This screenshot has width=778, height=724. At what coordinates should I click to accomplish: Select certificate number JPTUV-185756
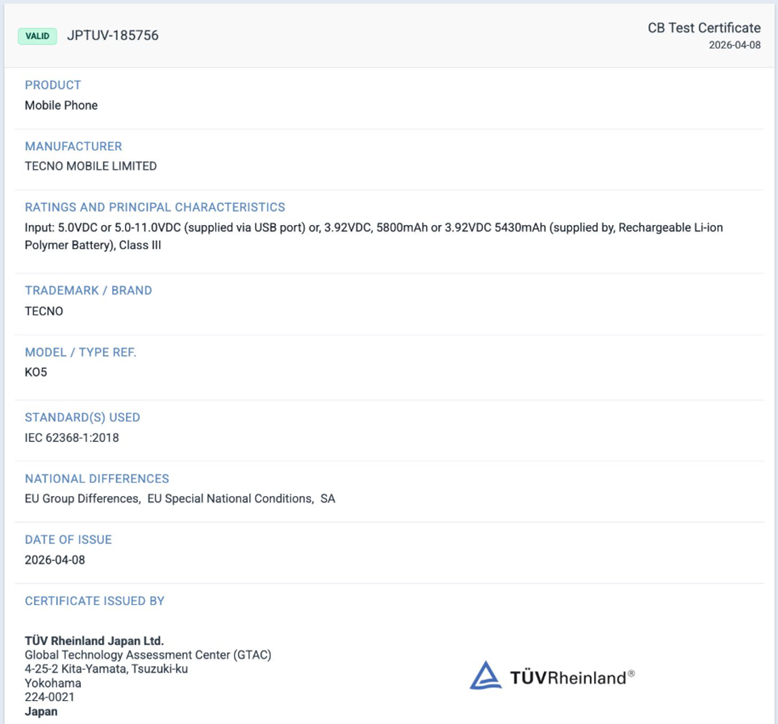112,36
